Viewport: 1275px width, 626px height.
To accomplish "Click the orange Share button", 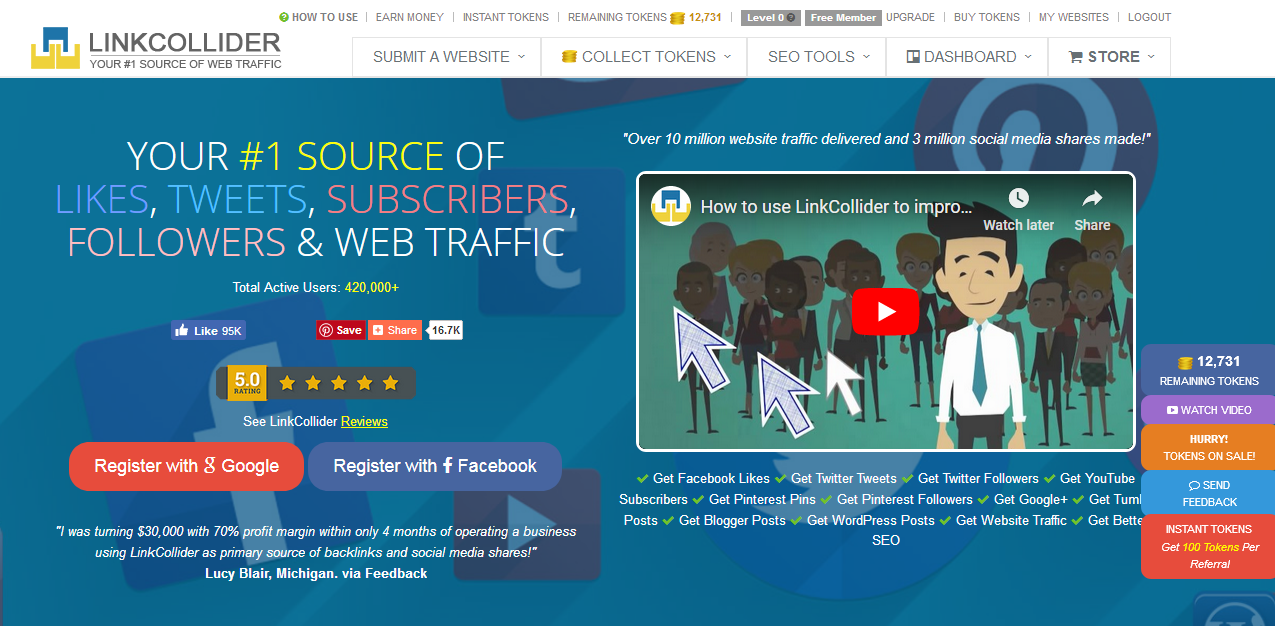I will click(395, 330).
